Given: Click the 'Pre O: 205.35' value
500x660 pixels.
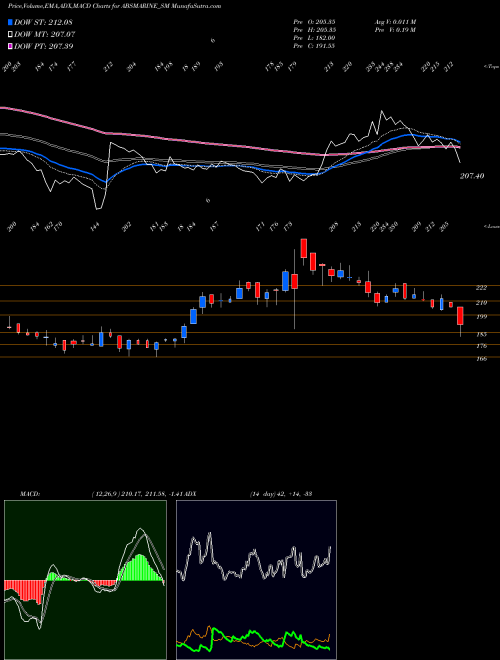Looking at the screenshot, I should pos(314,21).
